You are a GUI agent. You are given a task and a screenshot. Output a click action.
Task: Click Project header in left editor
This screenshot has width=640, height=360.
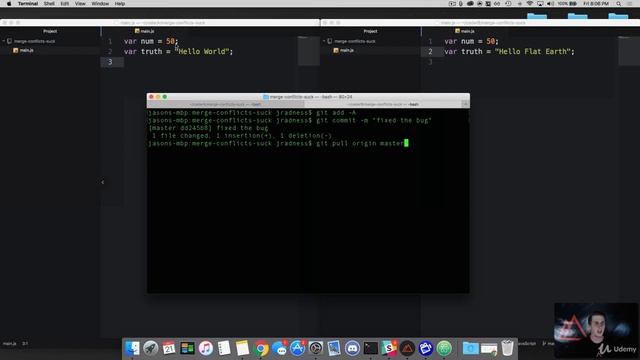tap(50, 31)
